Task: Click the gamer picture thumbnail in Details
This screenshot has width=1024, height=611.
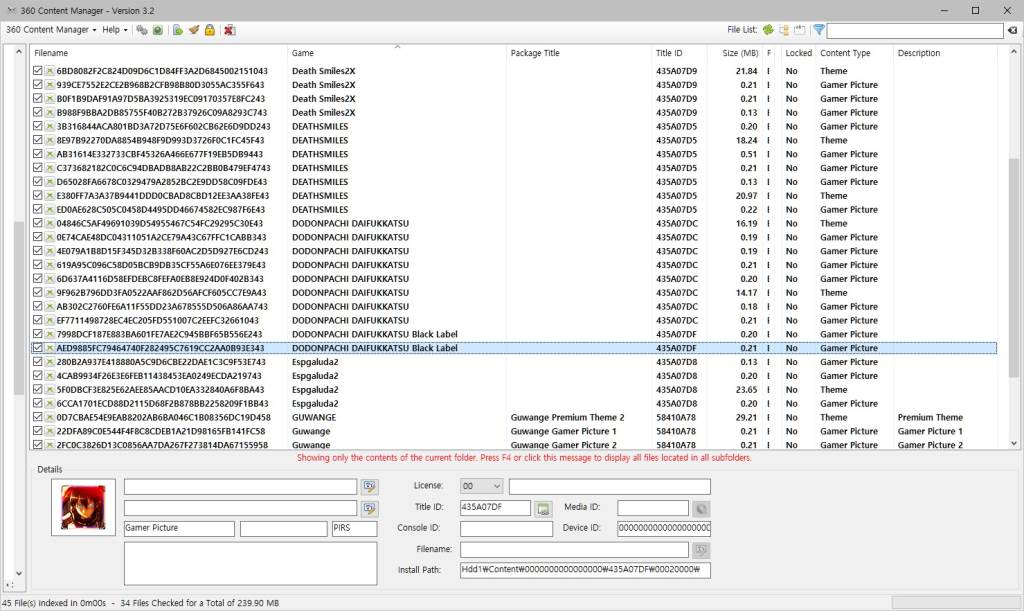Action: 83,507
